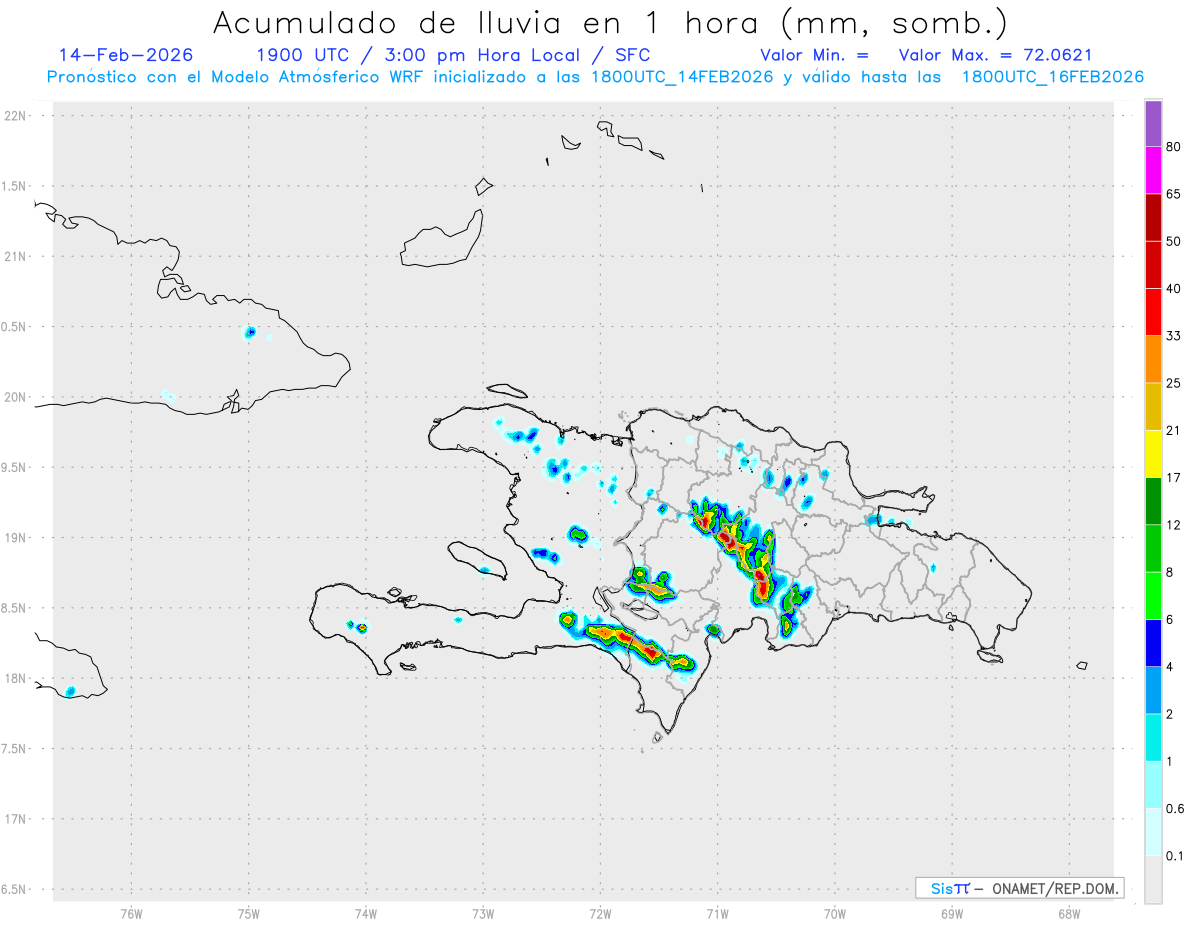Click the legend value '33'
This screenshot has width=1200, height=927.
tap(1174, 336)
